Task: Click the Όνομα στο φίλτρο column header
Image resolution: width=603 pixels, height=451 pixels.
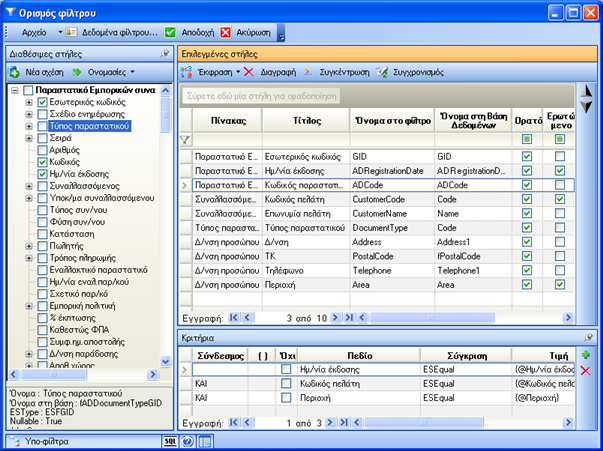Action: tap(393, 121)
